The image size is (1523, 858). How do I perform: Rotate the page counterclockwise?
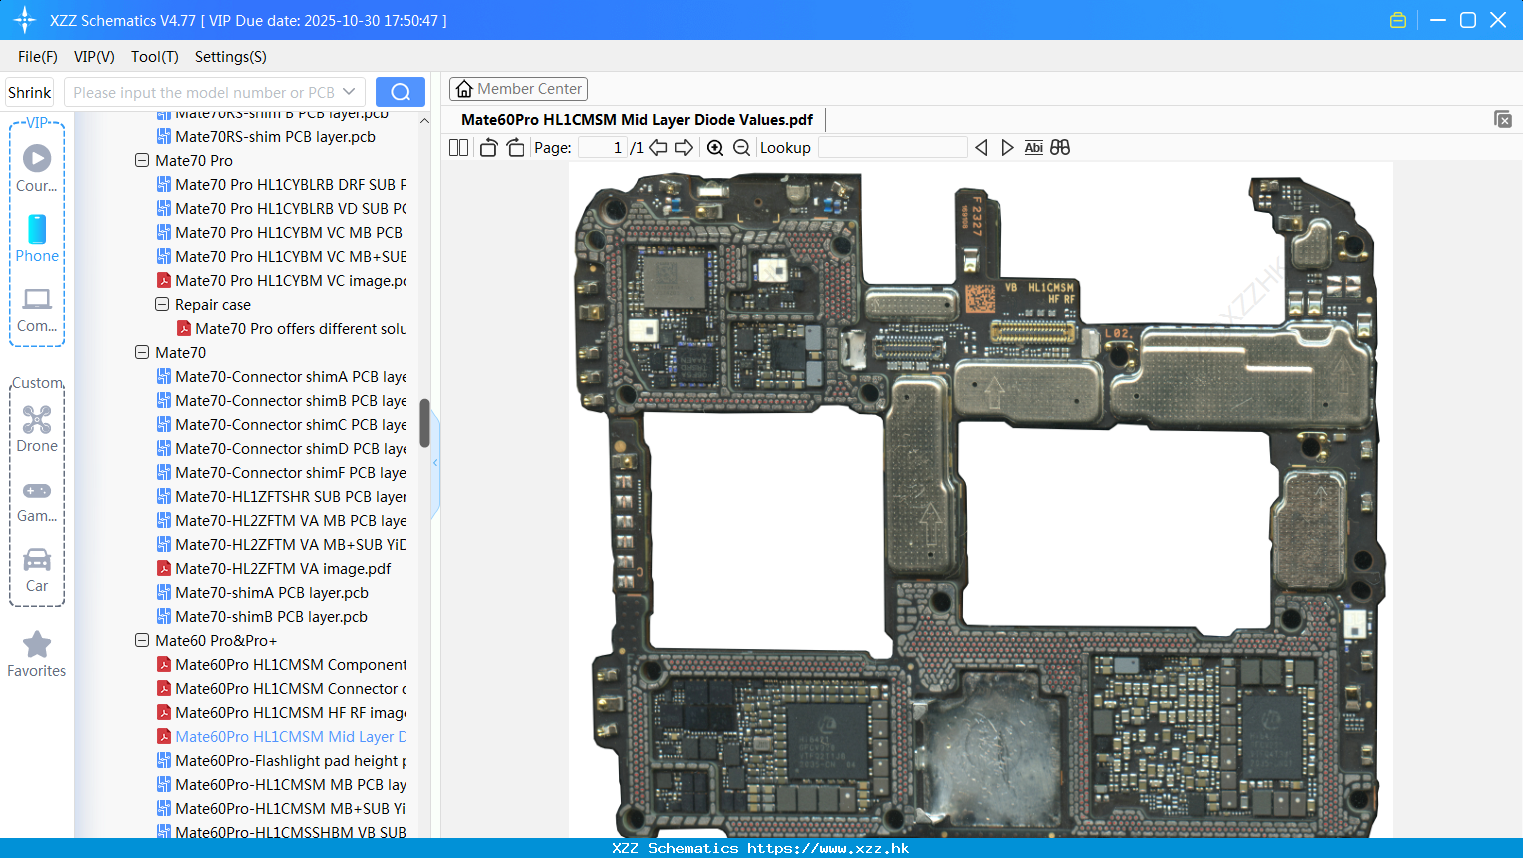tap(488, 147)
